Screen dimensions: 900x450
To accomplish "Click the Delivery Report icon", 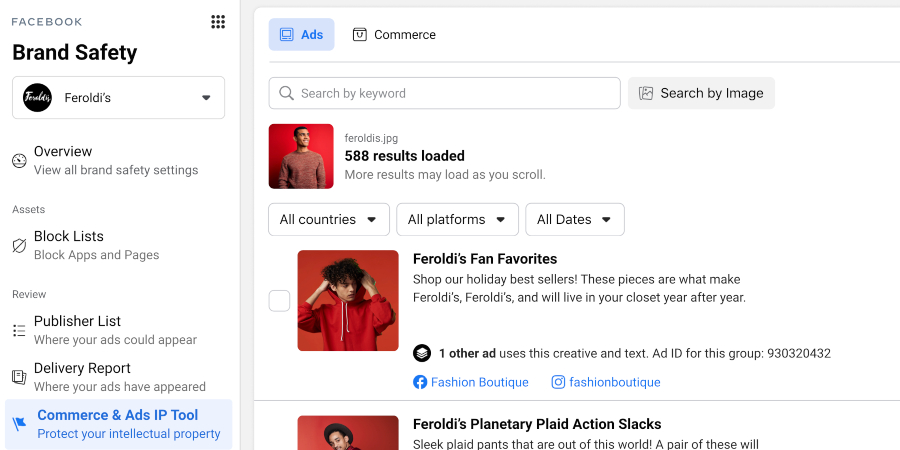I will tap(19, 377).
